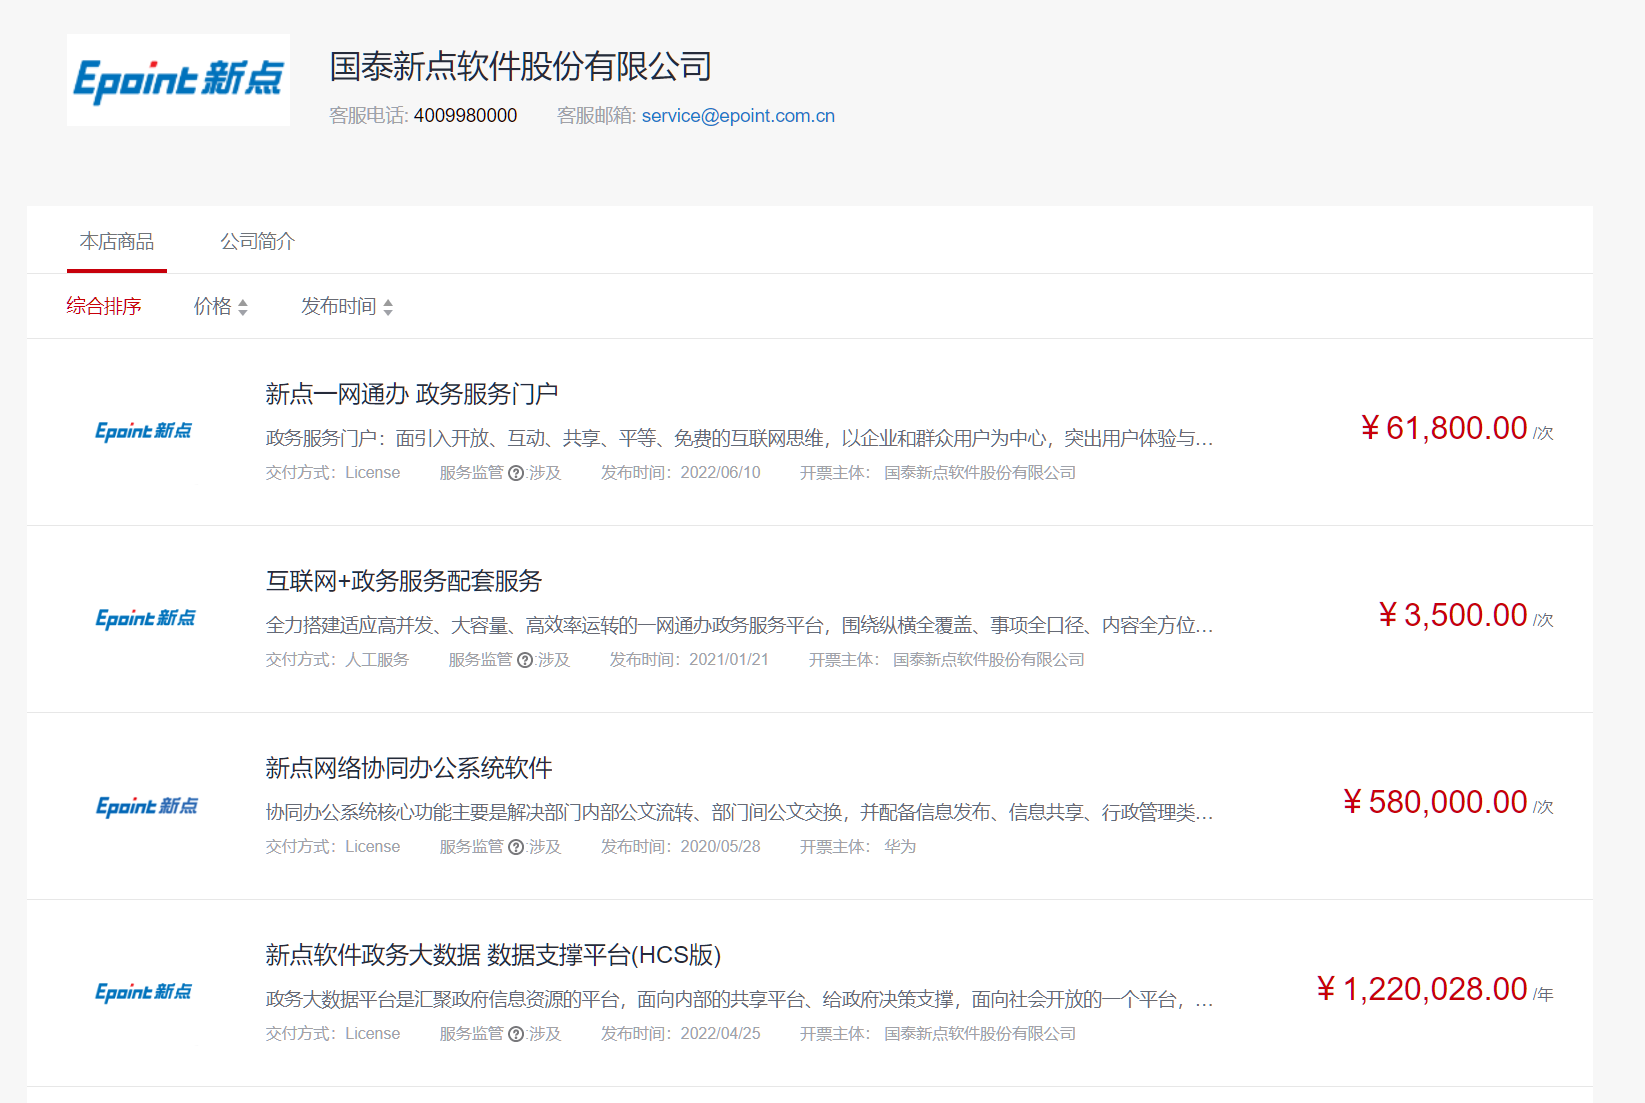Click 服务监管 help icon in 新点网络协同办公系统软件 row
The width and height of the screenshot is (1645, 1103).
point(516,847)
